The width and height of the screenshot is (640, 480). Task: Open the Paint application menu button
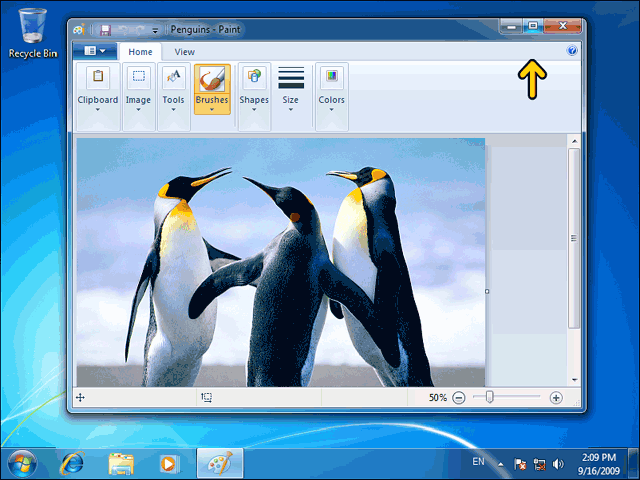[x=95, y=51]
